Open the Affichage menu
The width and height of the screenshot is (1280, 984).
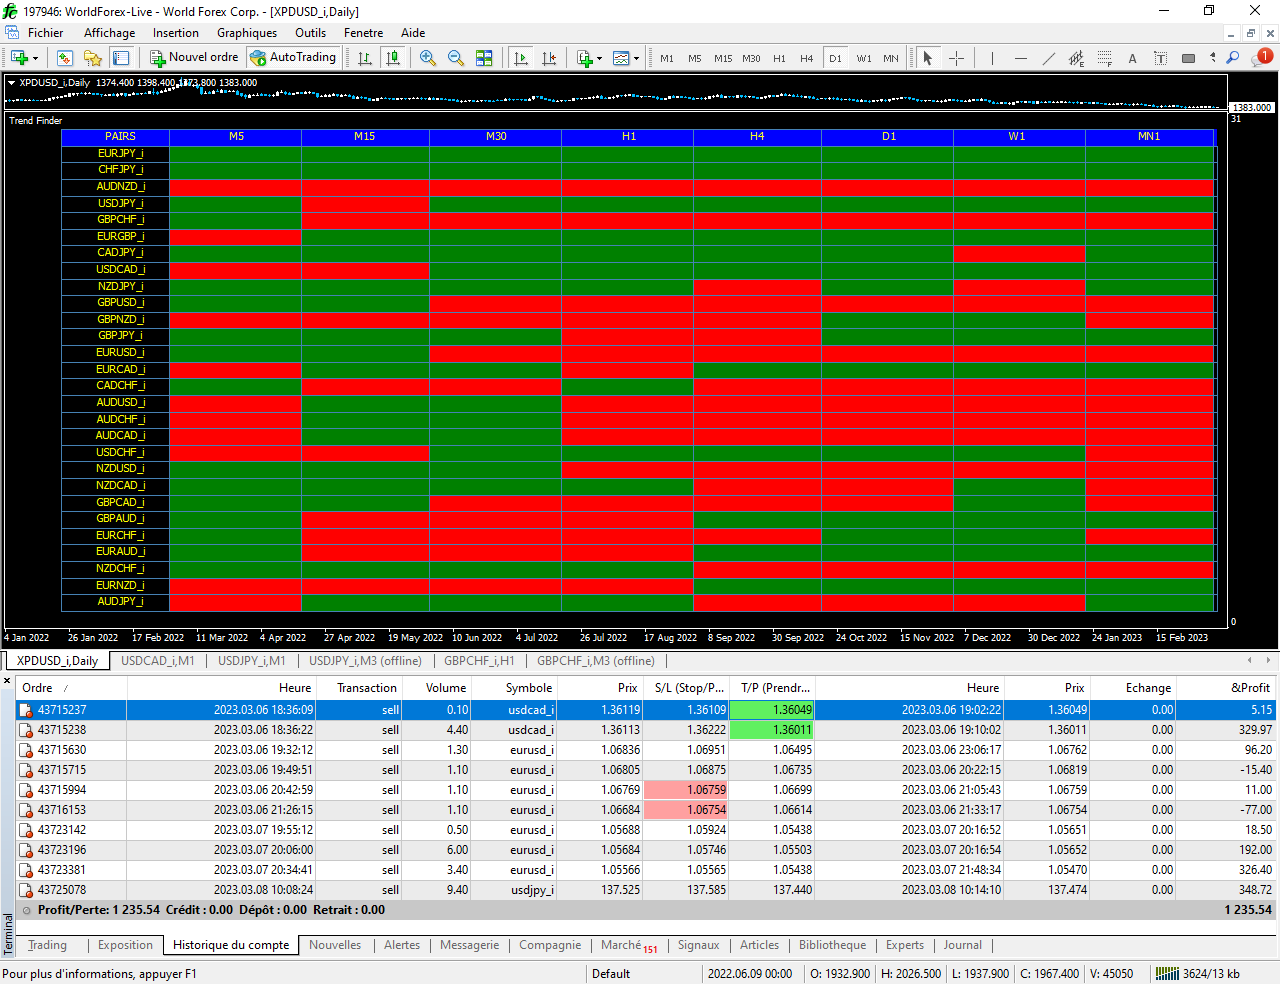[109, 33]
